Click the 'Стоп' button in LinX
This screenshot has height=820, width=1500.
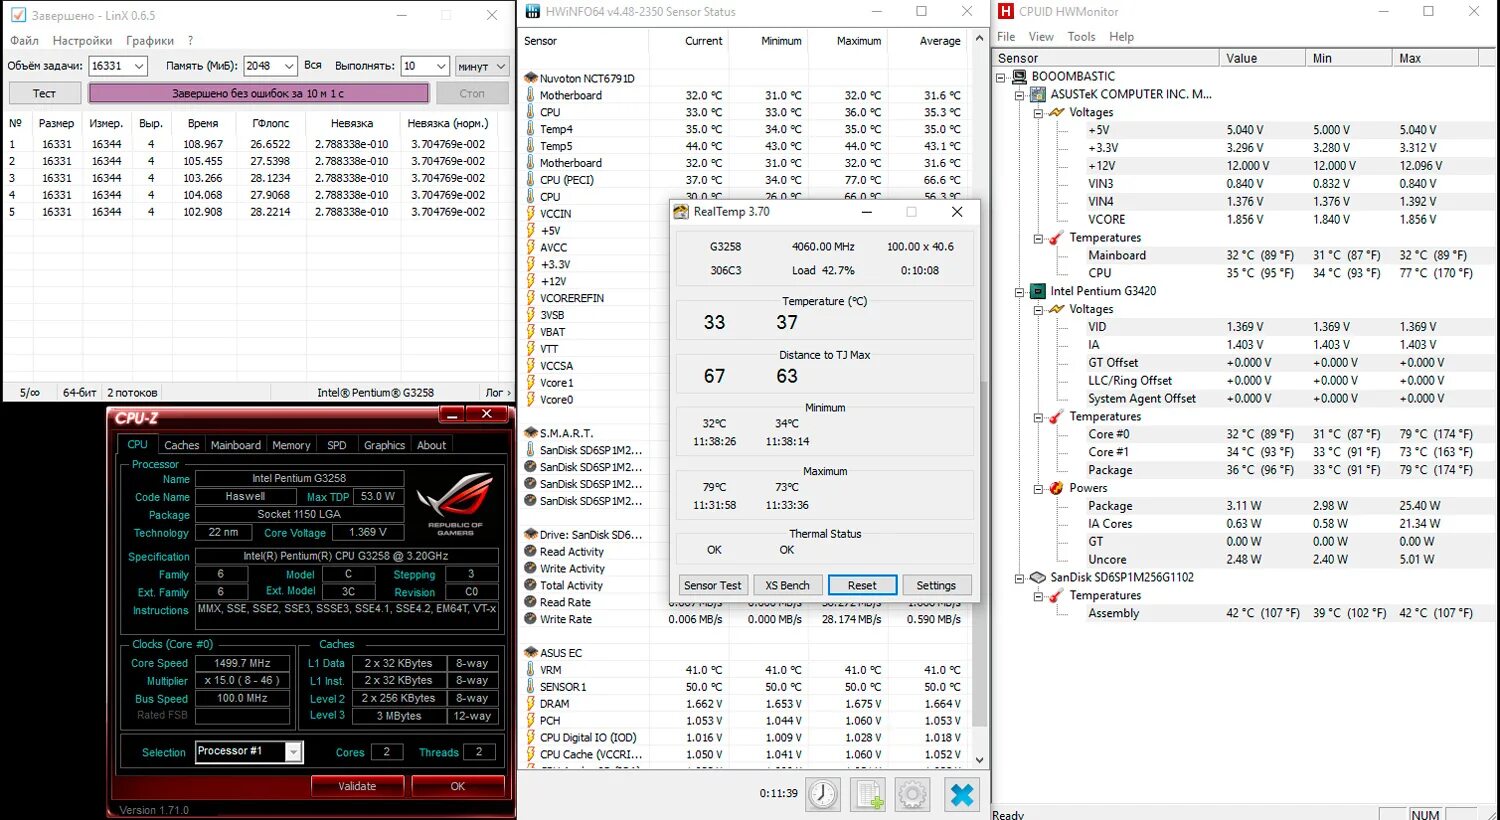coord(472,93)
